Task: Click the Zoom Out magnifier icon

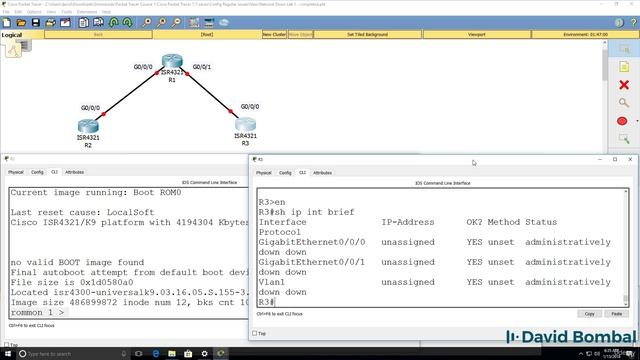Action: click(176, 22)
